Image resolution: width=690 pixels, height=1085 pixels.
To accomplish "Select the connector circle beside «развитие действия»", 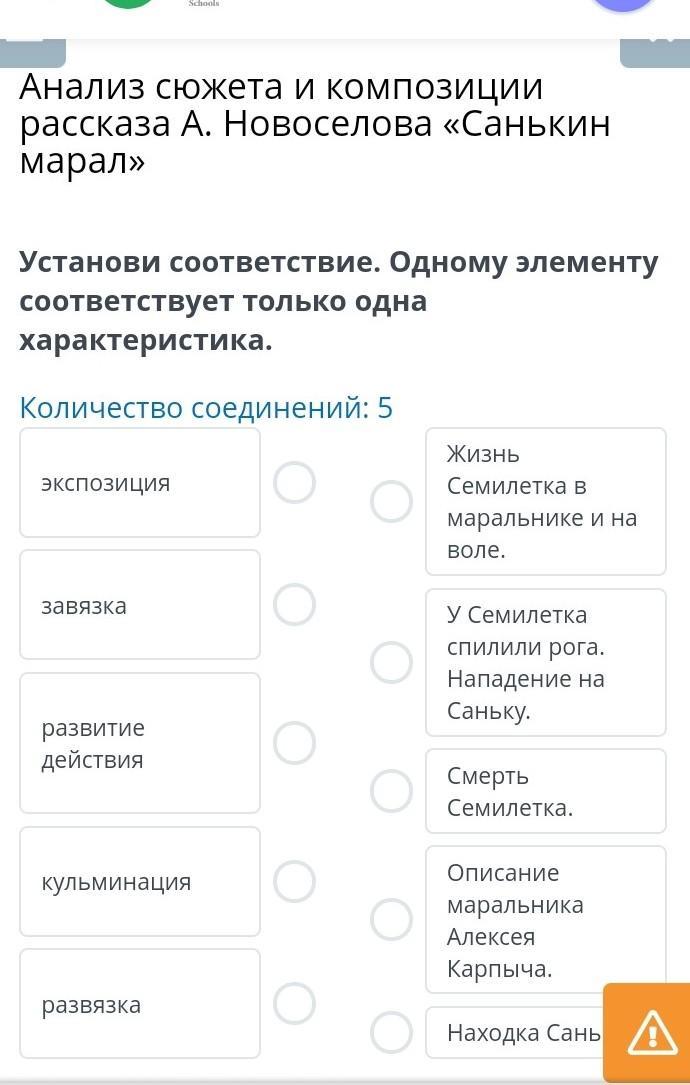I will (x=295, y=743).
